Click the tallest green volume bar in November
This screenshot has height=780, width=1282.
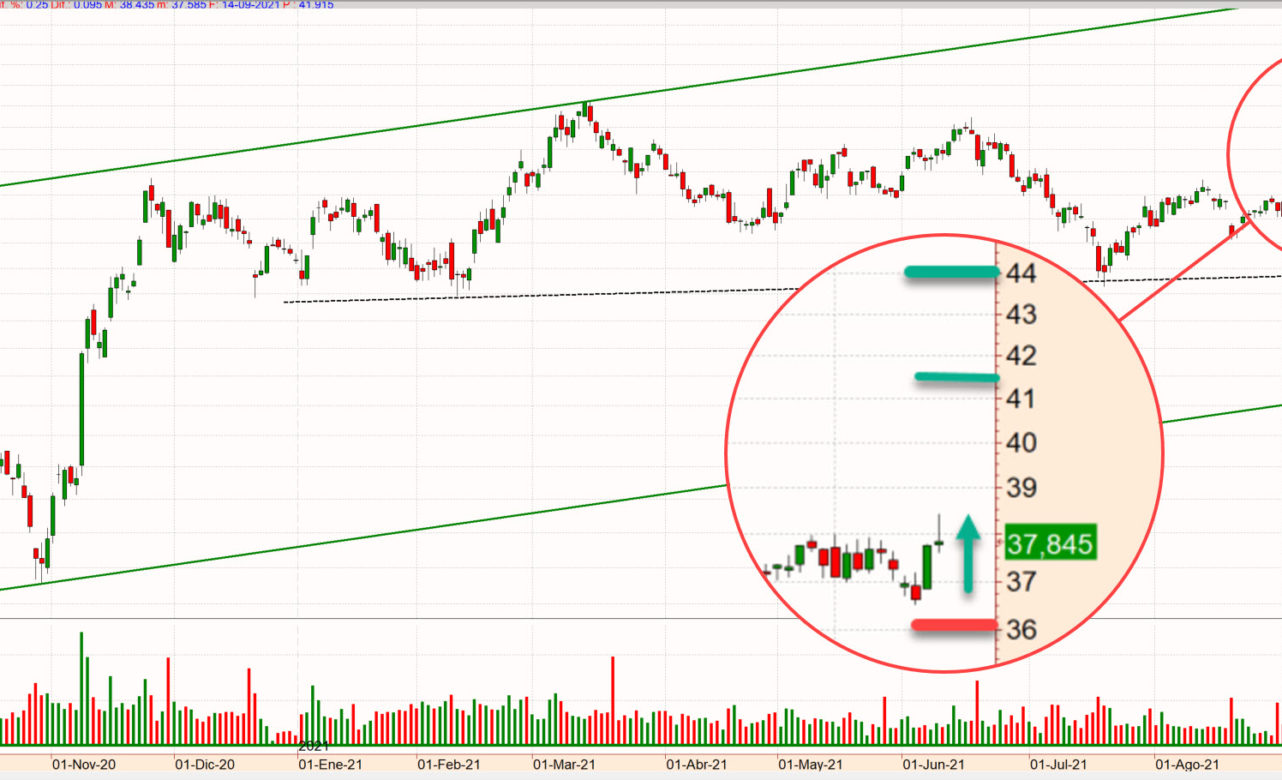pos(81,688)
